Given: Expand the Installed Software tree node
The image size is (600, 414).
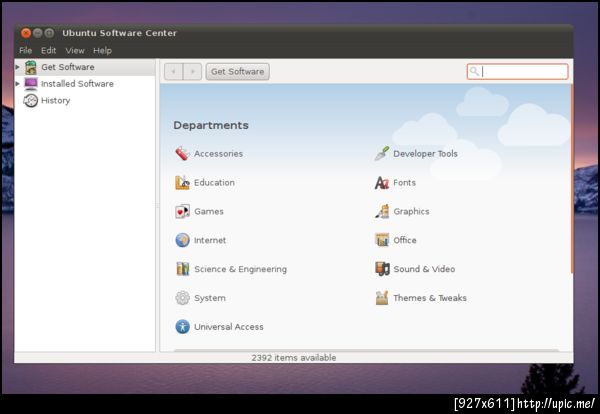Looking at the screenshot, I should (17, 83).
